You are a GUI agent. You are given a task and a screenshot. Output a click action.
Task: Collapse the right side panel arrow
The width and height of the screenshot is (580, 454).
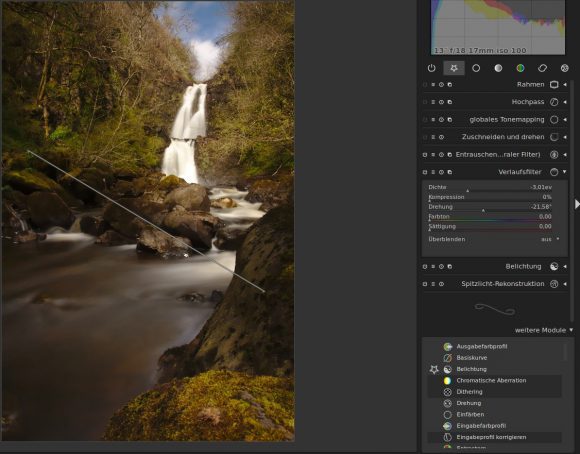(577, 204)
